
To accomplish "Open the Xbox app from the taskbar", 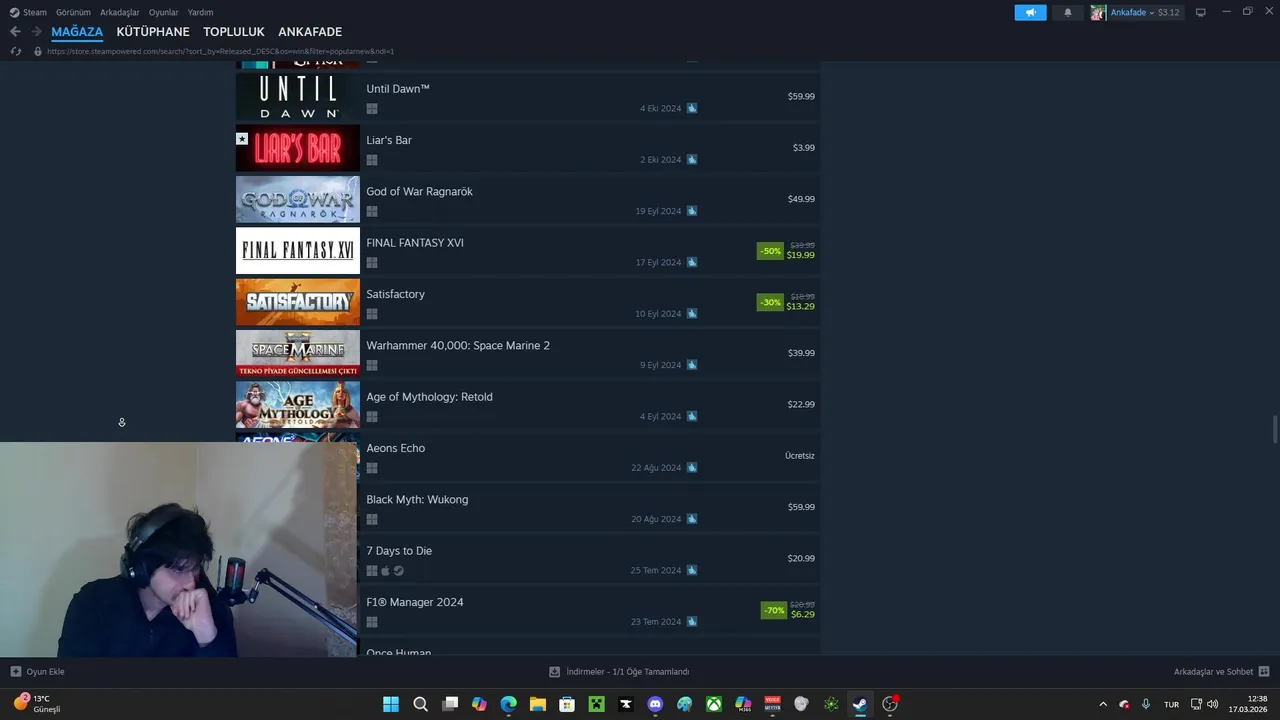I will click(x=714, y=704).
